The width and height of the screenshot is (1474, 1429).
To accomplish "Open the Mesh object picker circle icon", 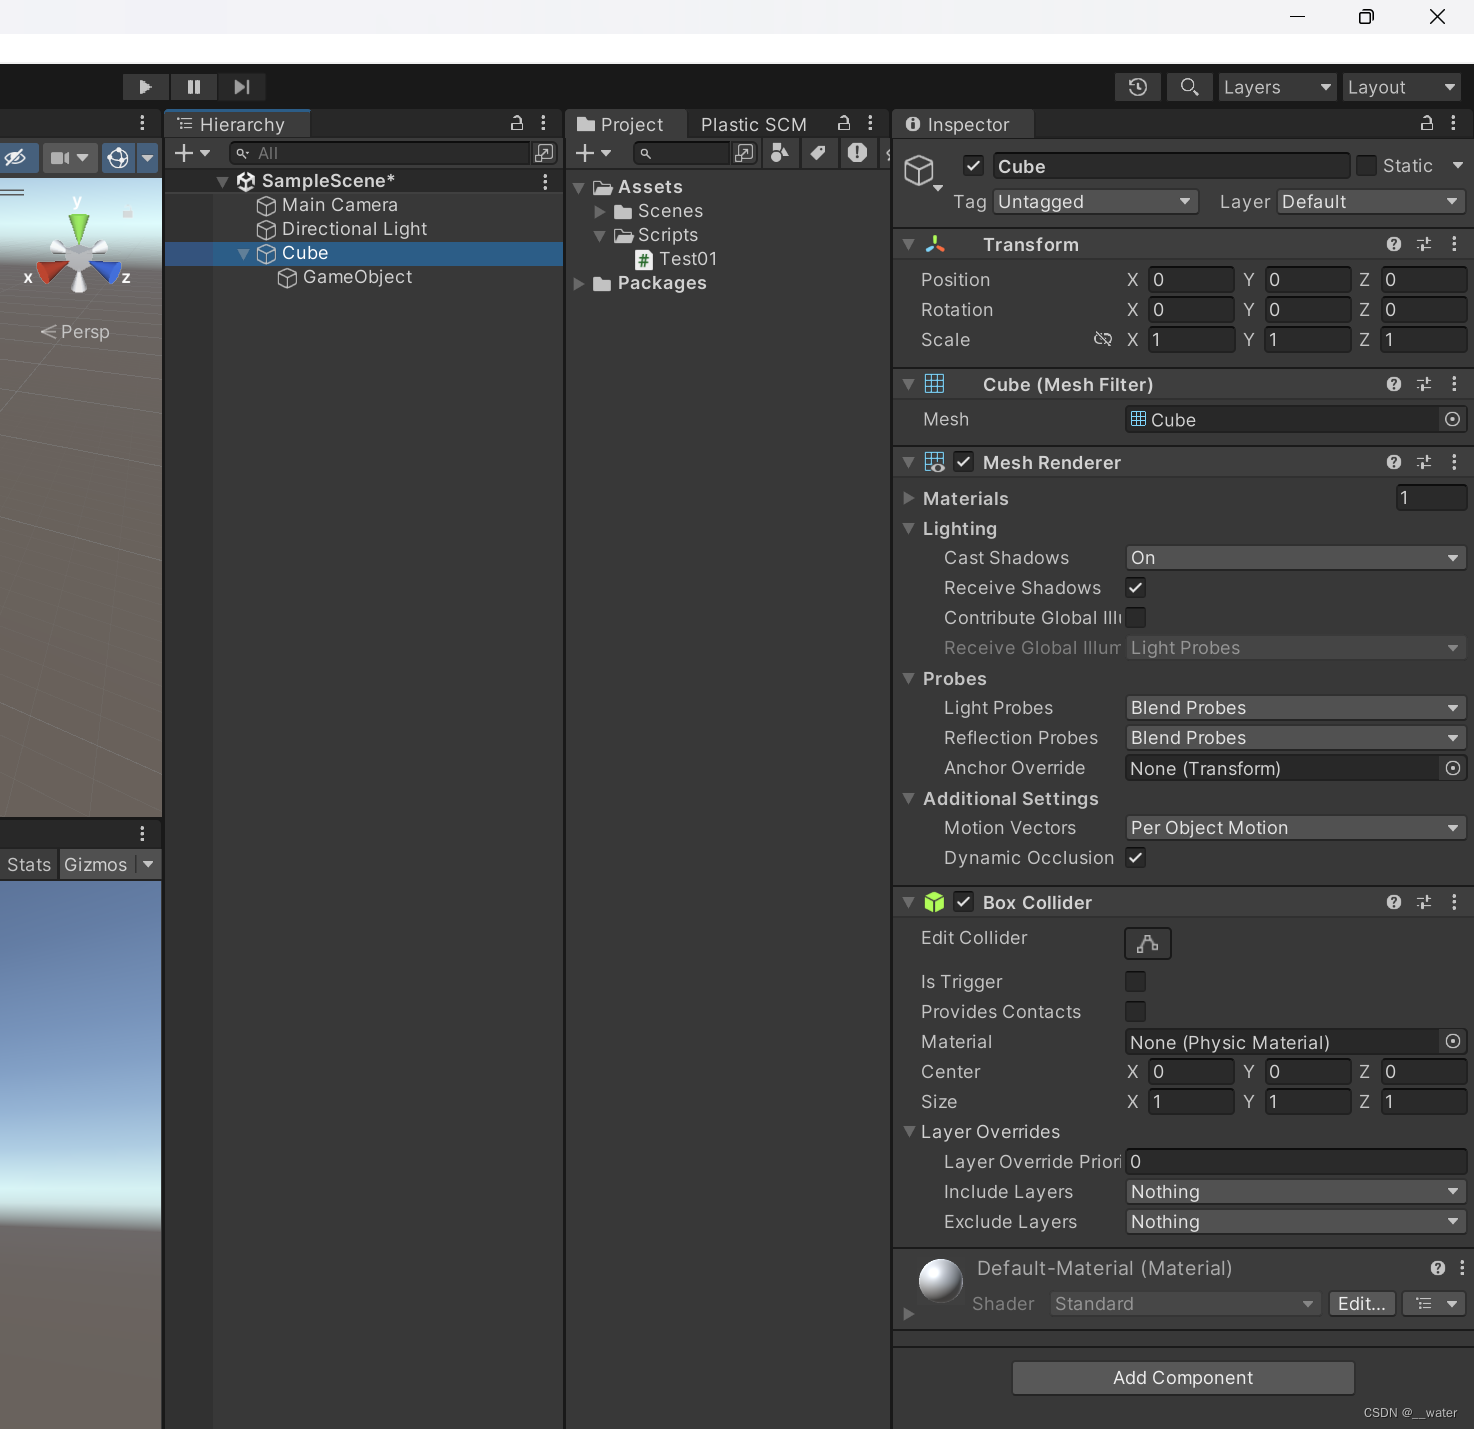I will pyautogui.click(x=1452, y=420).
